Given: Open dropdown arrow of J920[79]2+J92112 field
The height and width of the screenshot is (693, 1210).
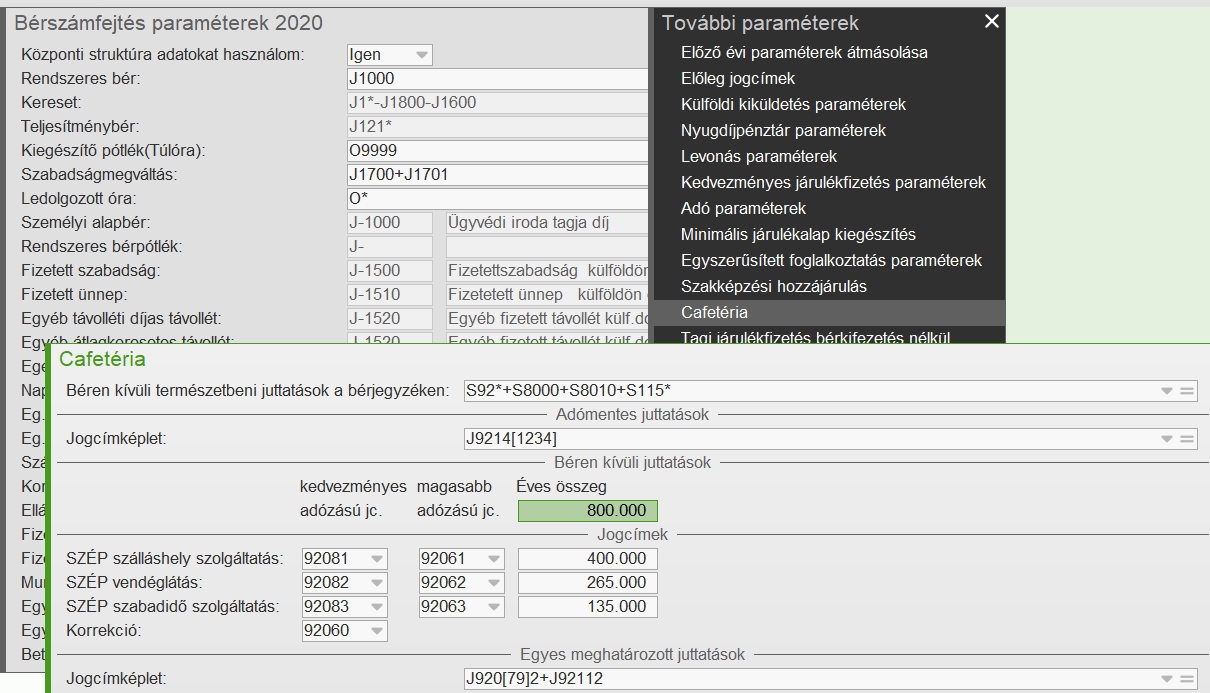Looking at the screenshot, I should coord(1166,679).
